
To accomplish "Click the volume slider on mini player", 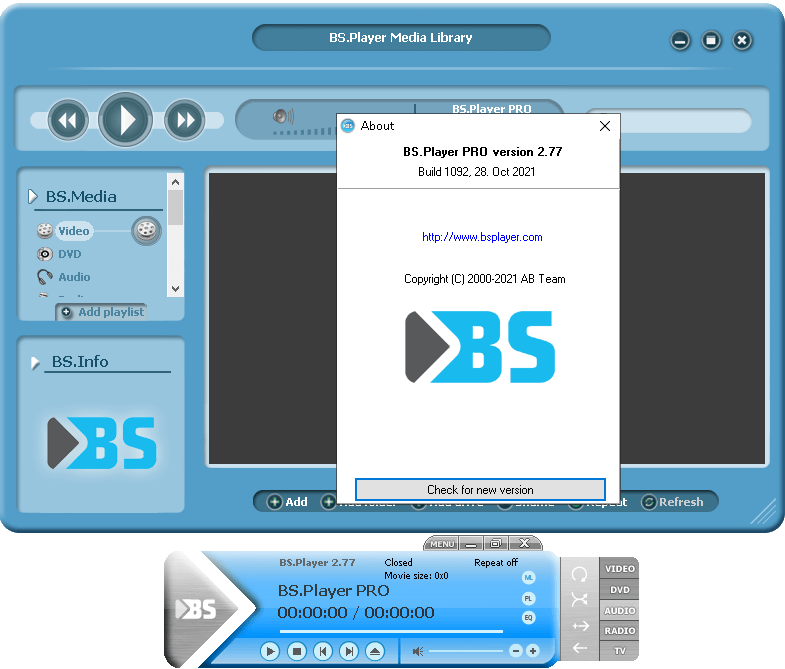I will click(x=466, y=651).
